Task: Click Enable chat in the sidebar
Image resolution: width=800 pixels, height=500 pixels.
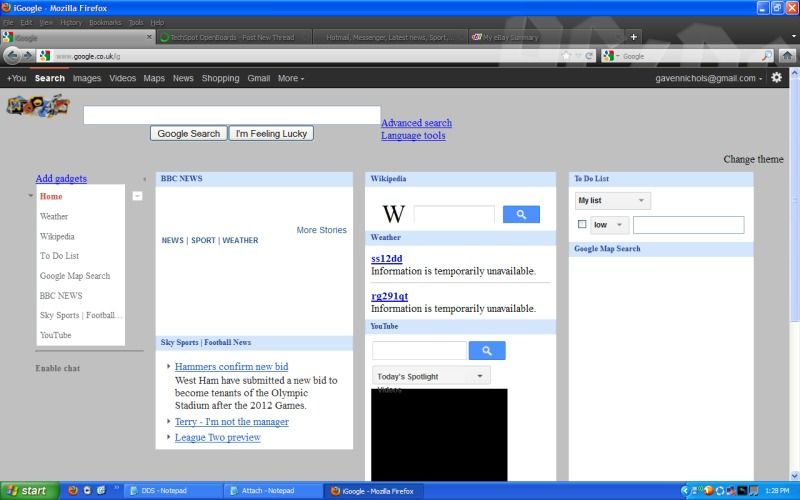Action: (58, 368)
